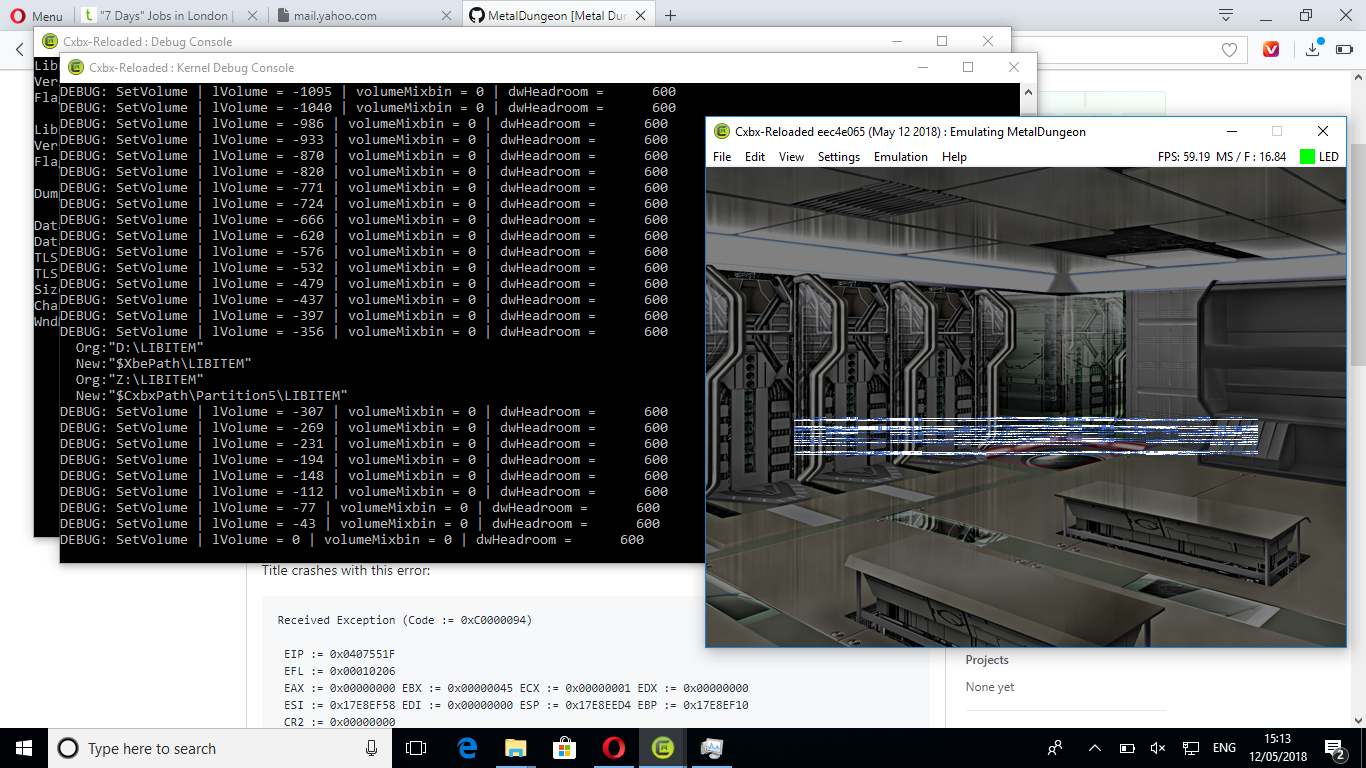Image resolution: width=1366 pixels, height=768 pixels.
Task: Close the mail.yahoo.com tab
Action: pos(446,16)
